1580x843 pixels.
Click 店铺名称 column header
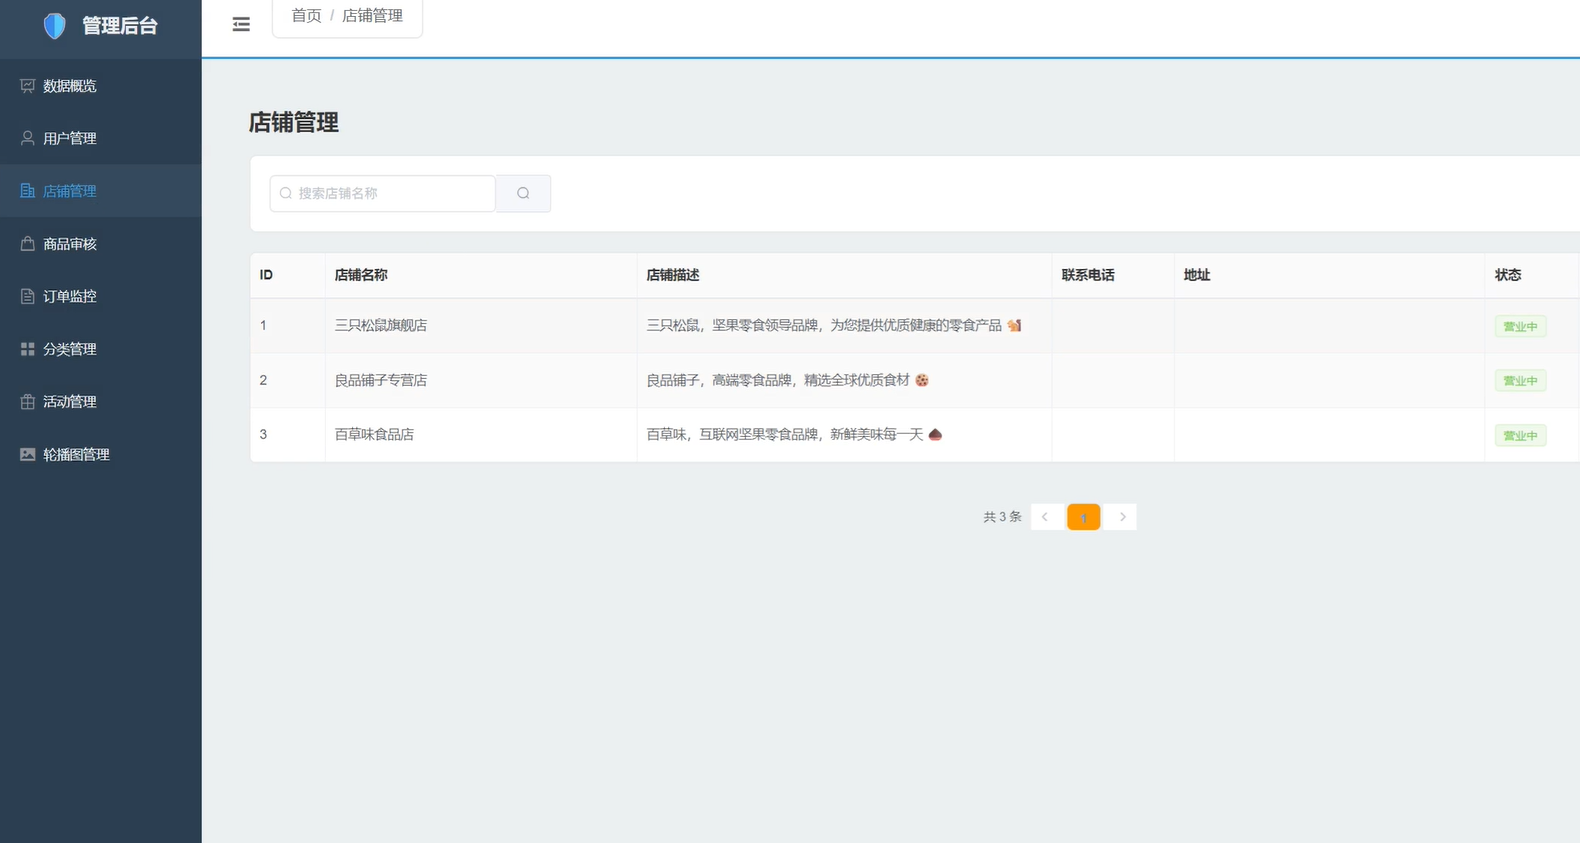[361, 275]
